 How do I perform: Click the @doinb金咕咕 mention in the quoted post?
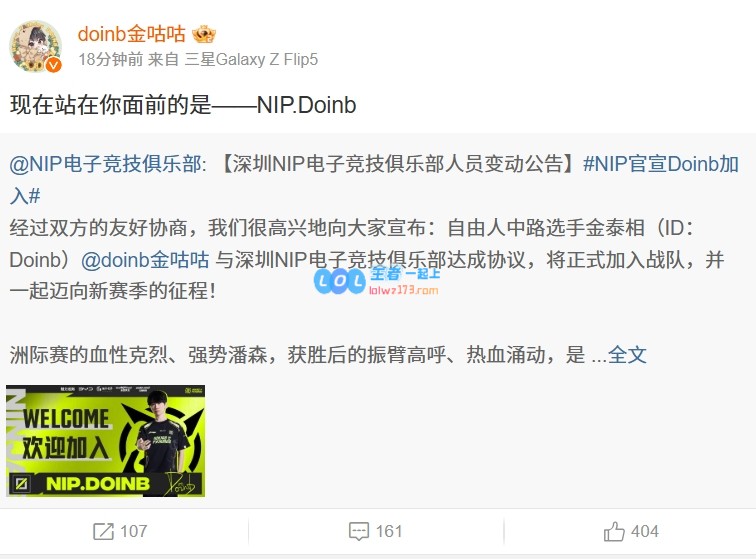(x=145, y=259)
